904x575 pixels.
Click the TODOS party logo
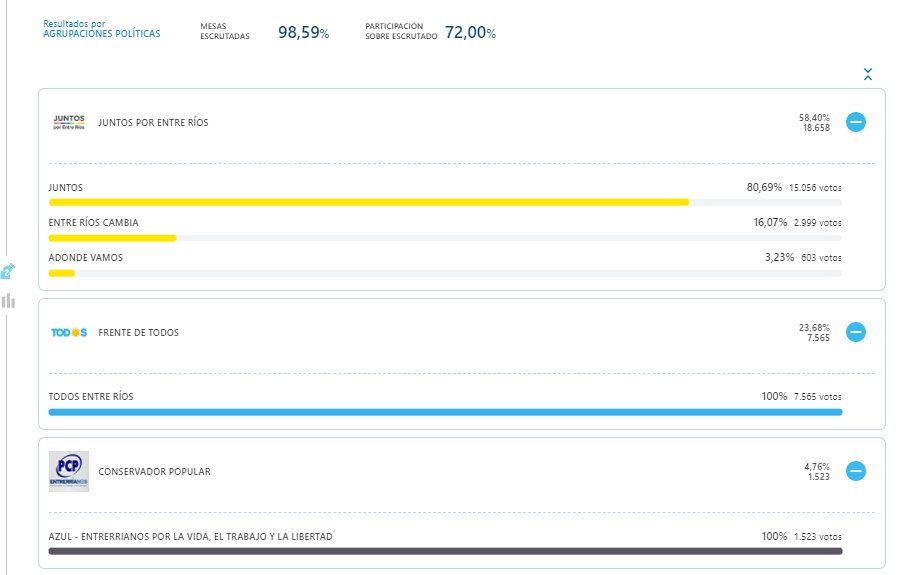[69, 332]
